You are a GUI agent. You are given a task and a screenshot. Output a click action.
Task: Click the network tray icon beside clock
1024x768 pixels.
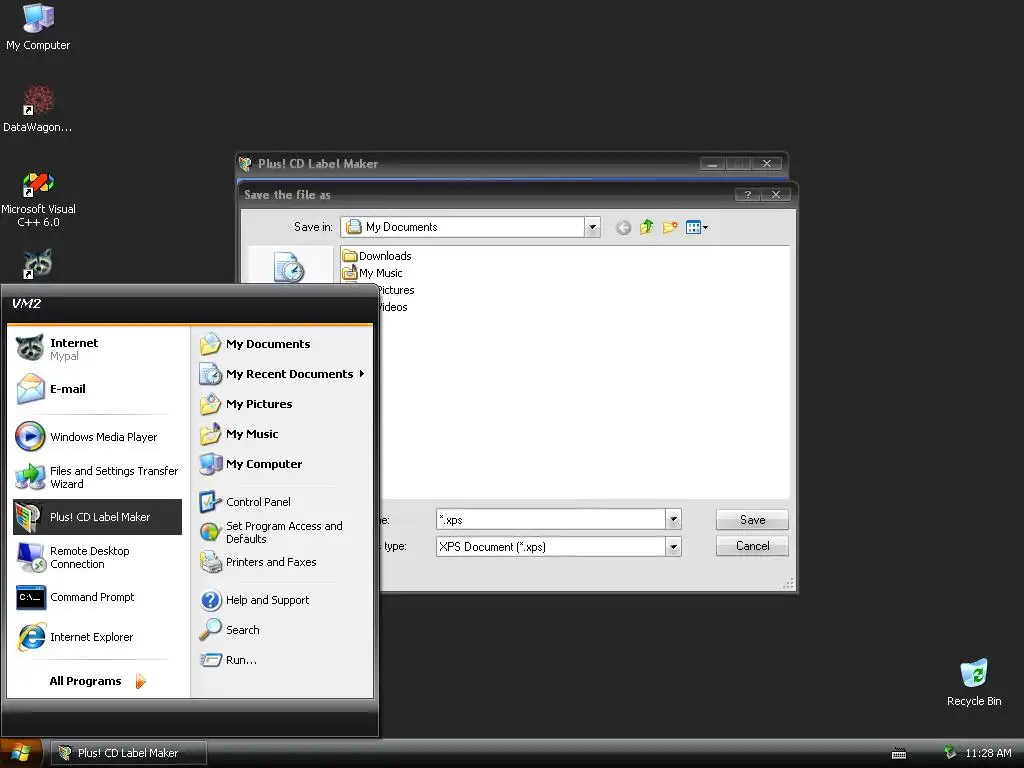[950, 753]
